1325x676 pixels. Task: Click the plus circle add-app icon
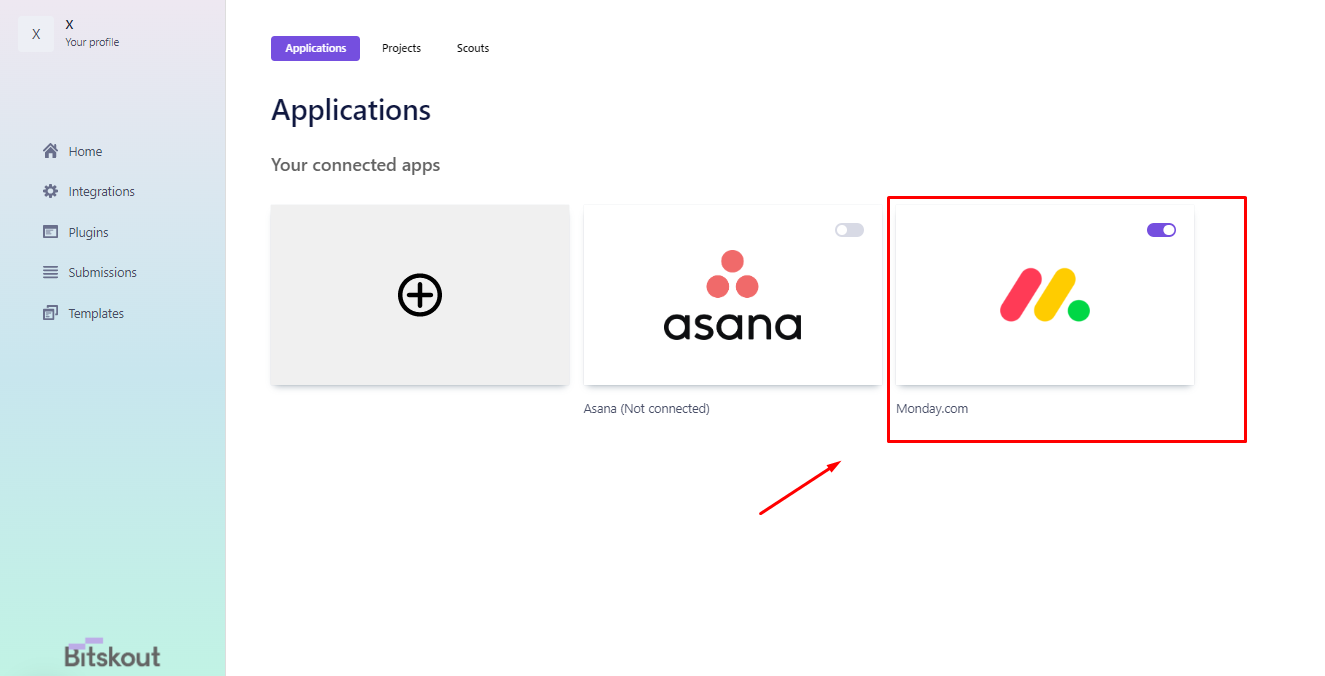(x=420, y=295)
